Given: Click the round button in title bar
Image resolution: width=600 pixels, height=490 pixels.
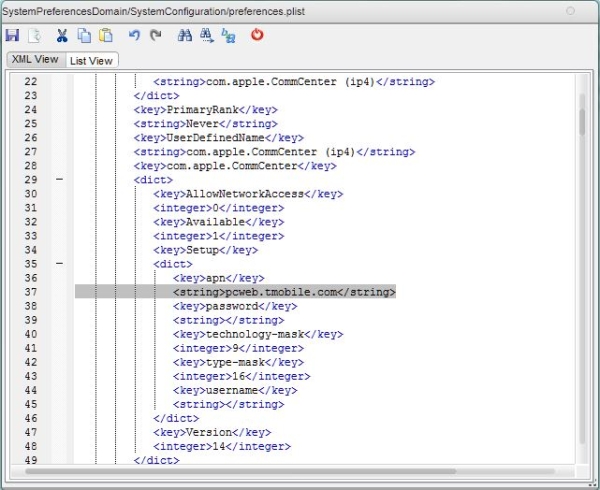Looking at the screenshot, I should (570, 10).
